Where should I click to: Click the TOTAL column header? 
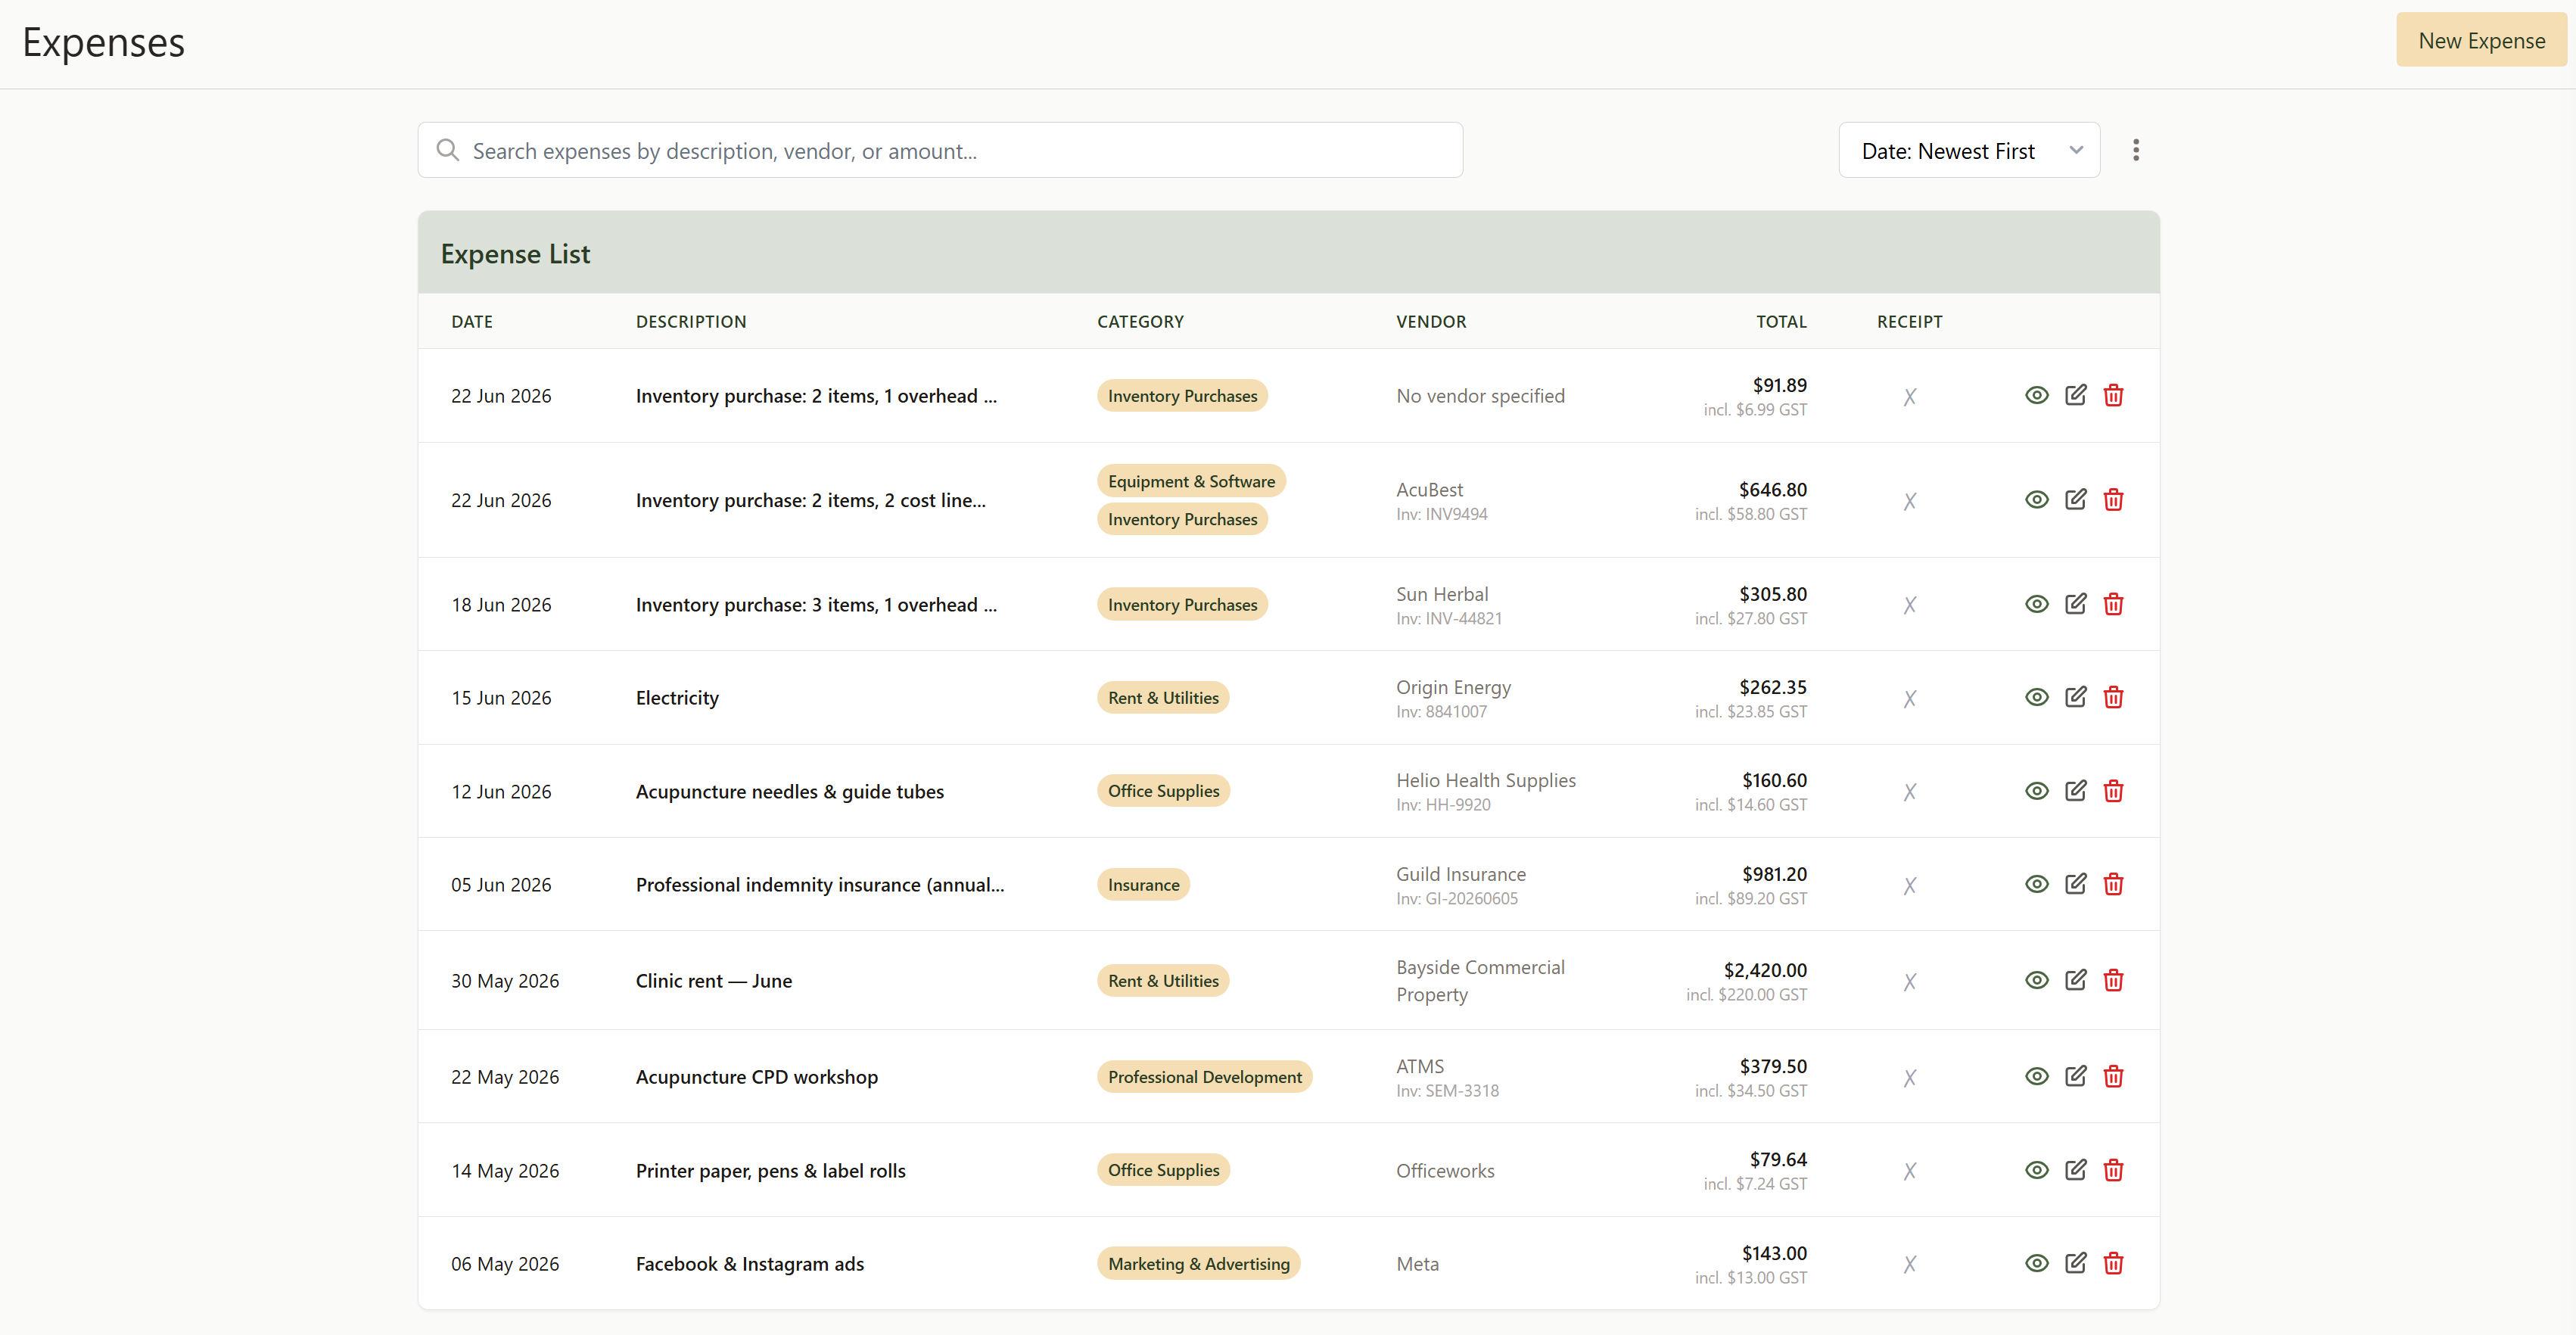point(1781,321)
